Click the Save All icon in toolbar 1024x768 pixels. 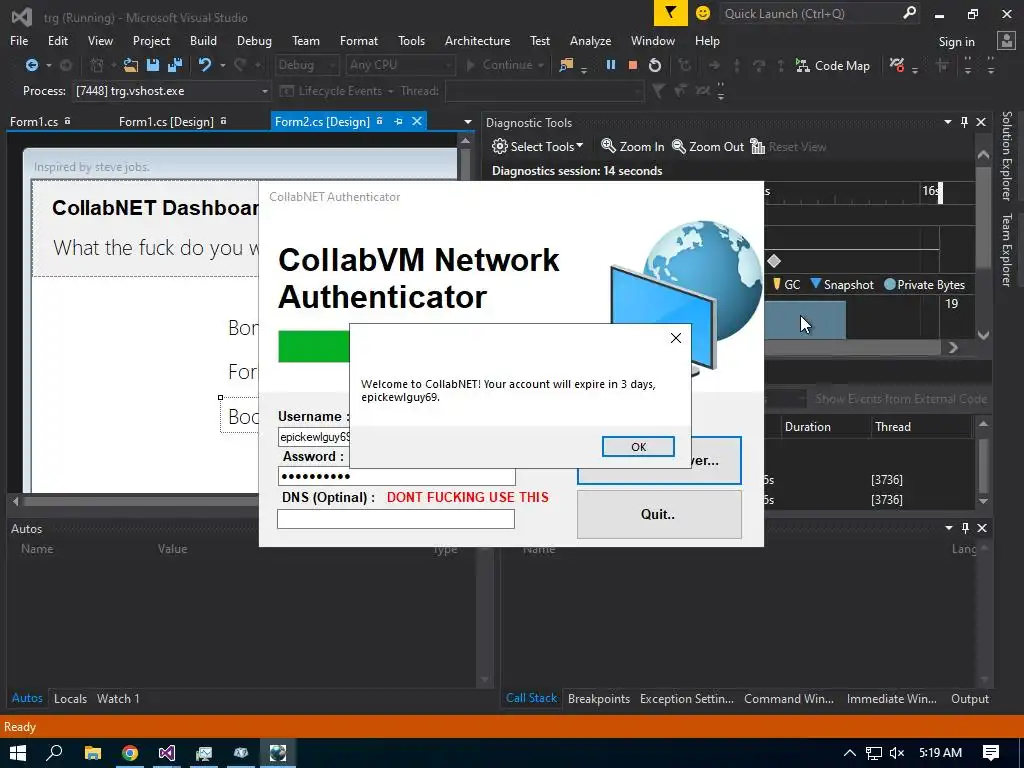[x=175, y=65]
